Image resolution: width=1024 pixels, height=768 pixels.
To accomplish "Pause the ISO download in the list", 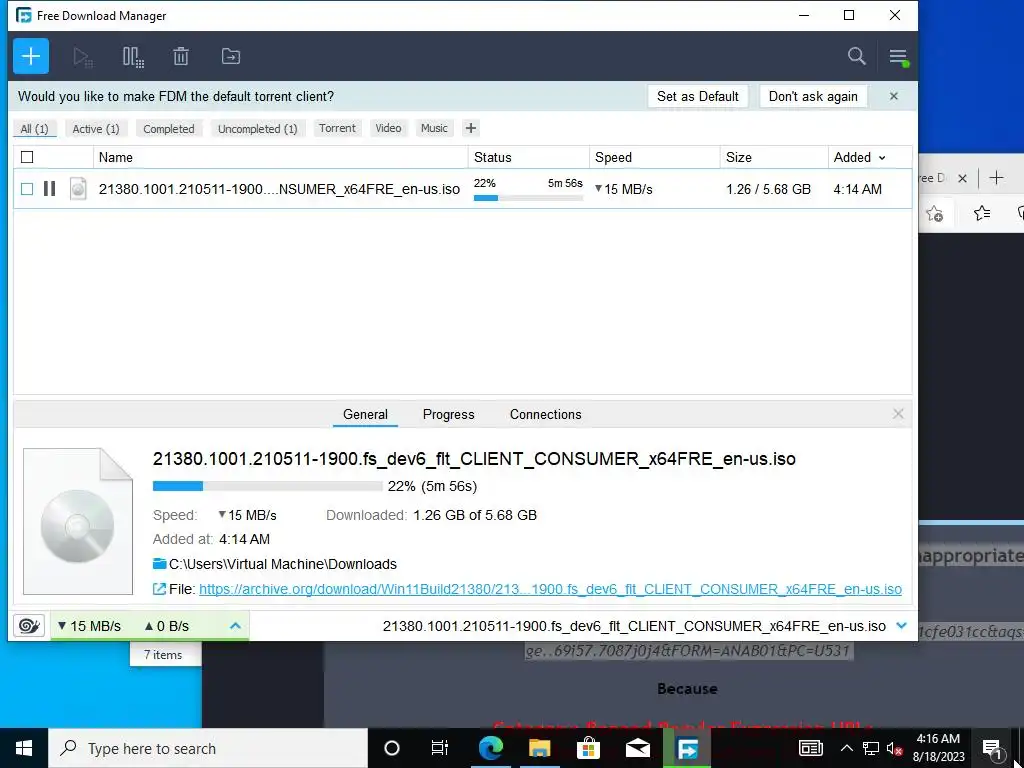I will click(50, 189).
